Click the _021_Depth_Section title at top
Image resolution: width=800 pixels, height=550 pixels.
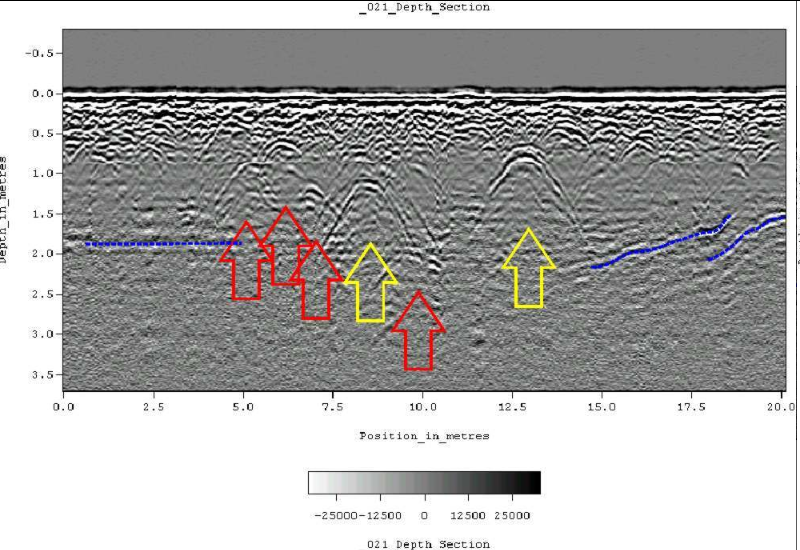[x=424, y=7]
